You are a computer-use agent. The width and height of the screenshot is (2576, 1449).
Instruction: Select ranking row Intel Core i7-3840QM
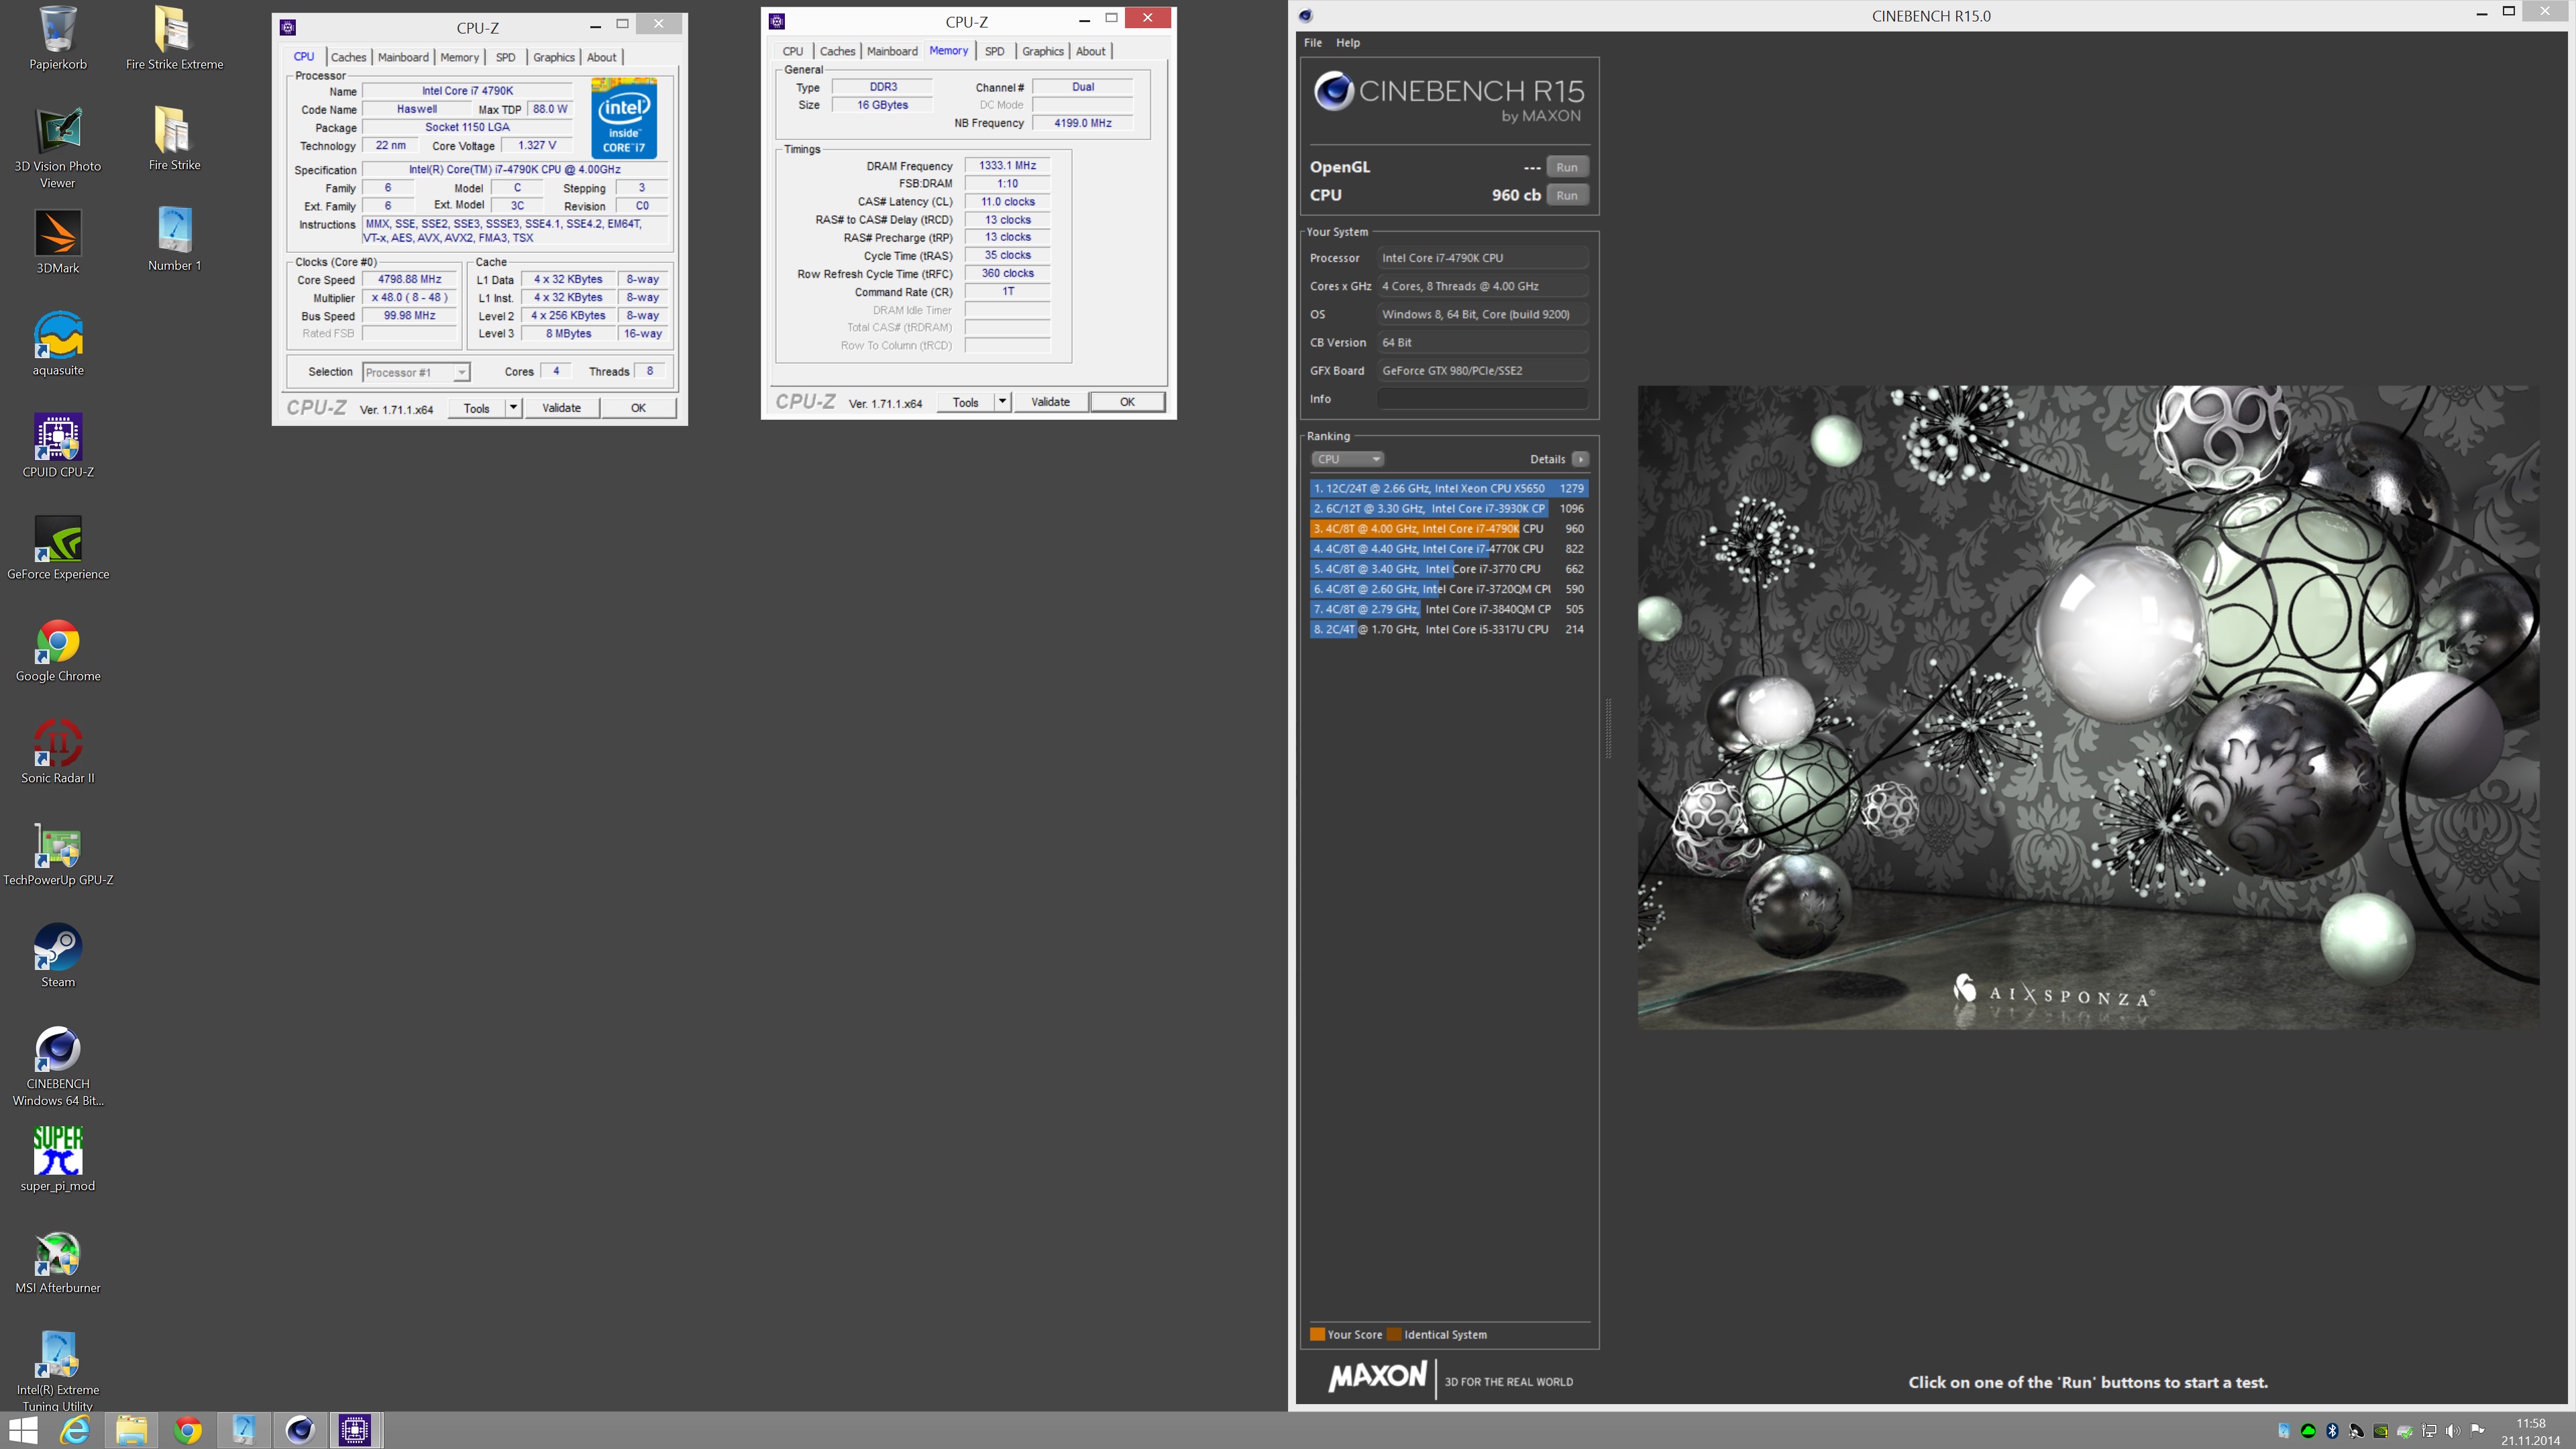[1448, 609]
